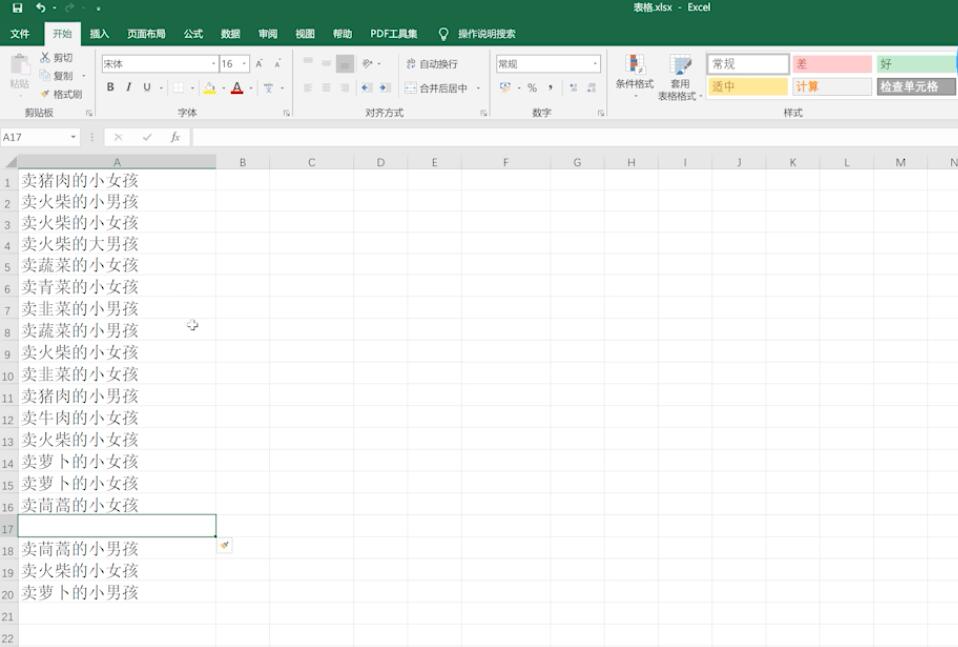This screenshot has width=958, height=647.
Task: Save the workbook with the floppy icon
Action: (x=18, y=8)
